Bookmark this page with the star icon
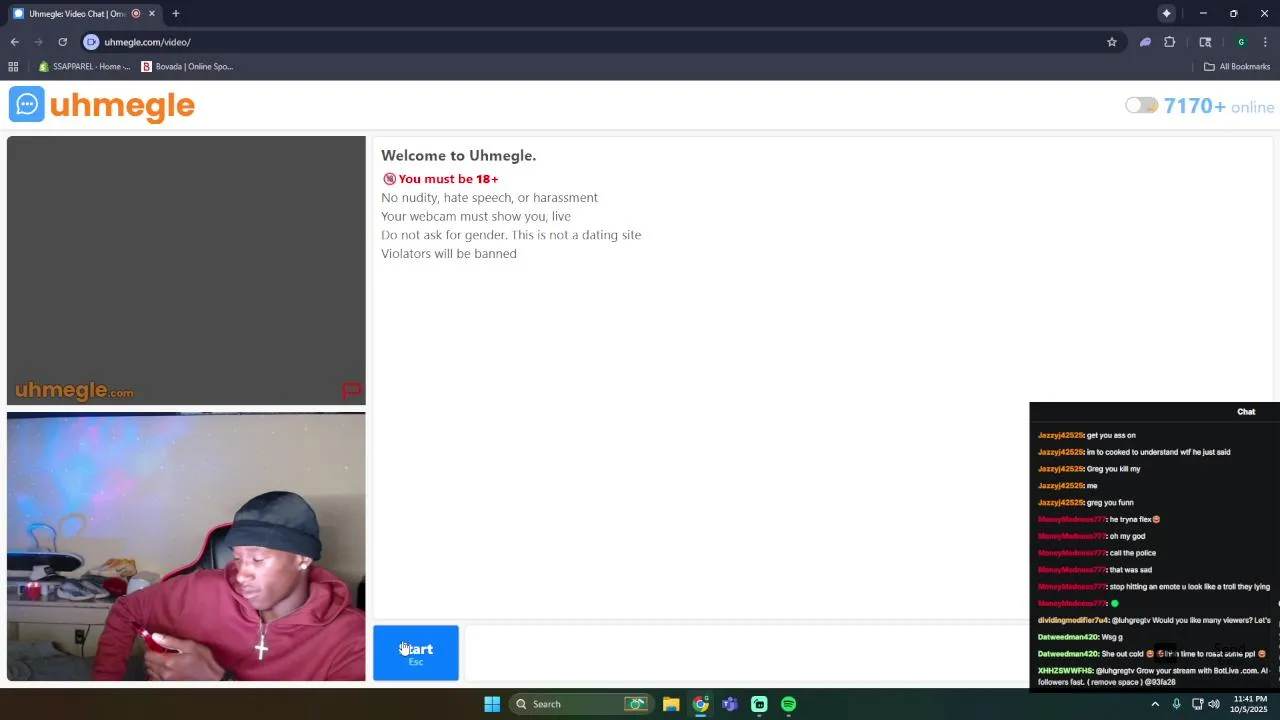The image size is (1280, 720). [x=1112, y=42]
